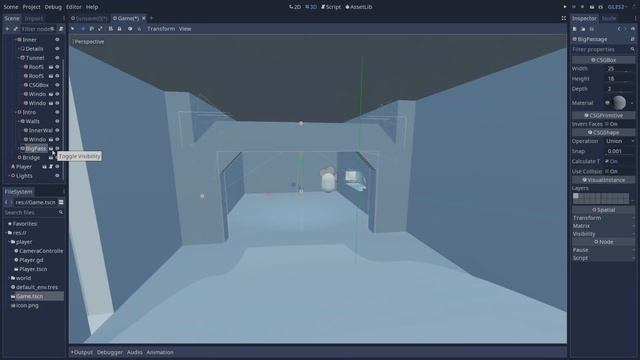Viewport: 640px width, 360px height.
Task: Open the Output bottom panel
Action: coord(82,352)
